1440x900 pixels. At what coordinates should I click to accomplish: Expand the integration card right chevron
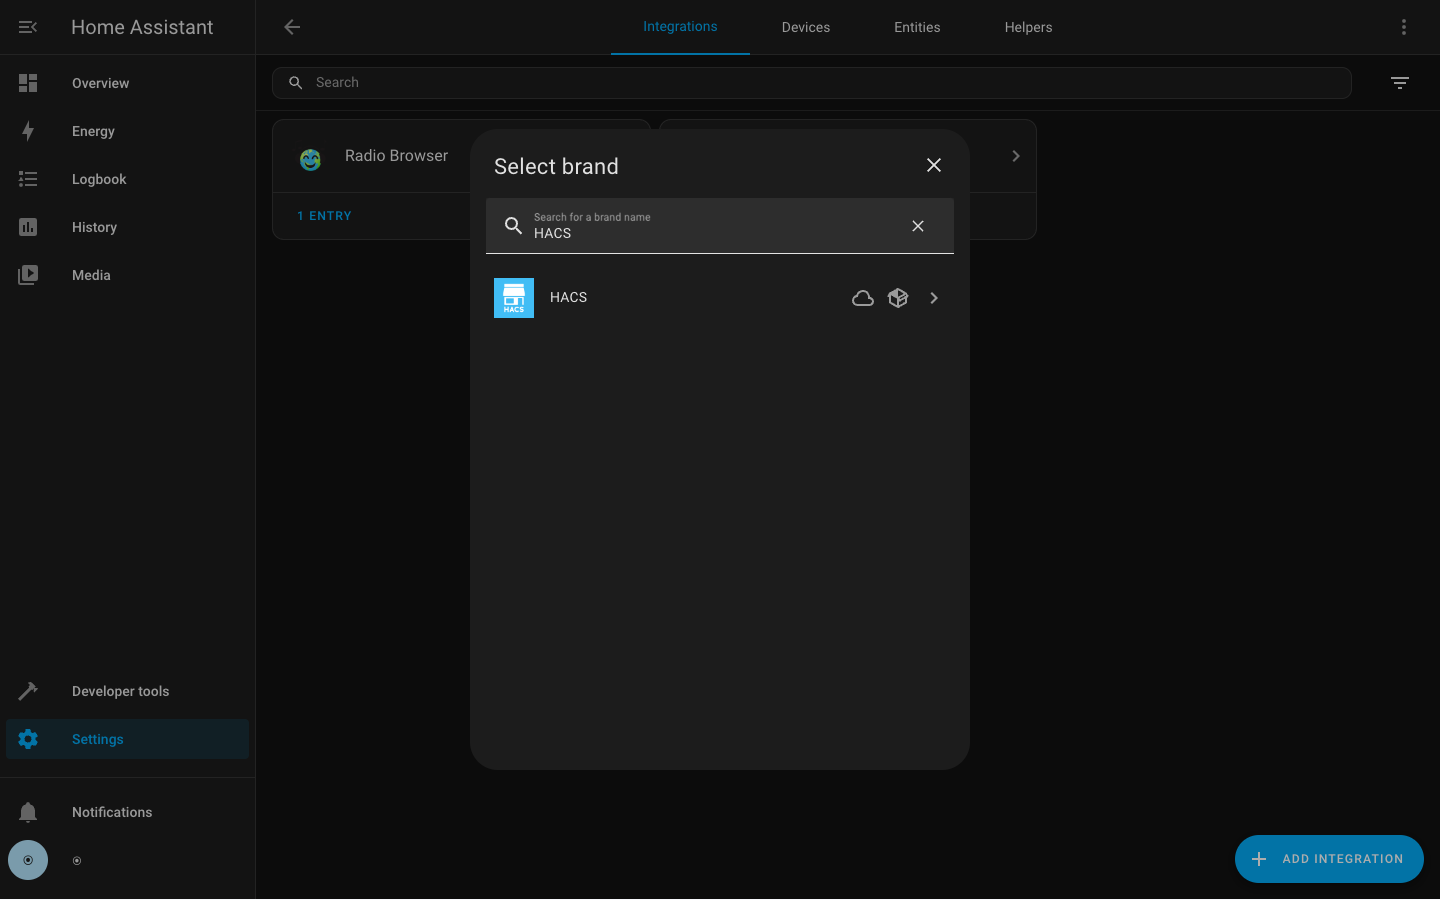pos(1015,156)
